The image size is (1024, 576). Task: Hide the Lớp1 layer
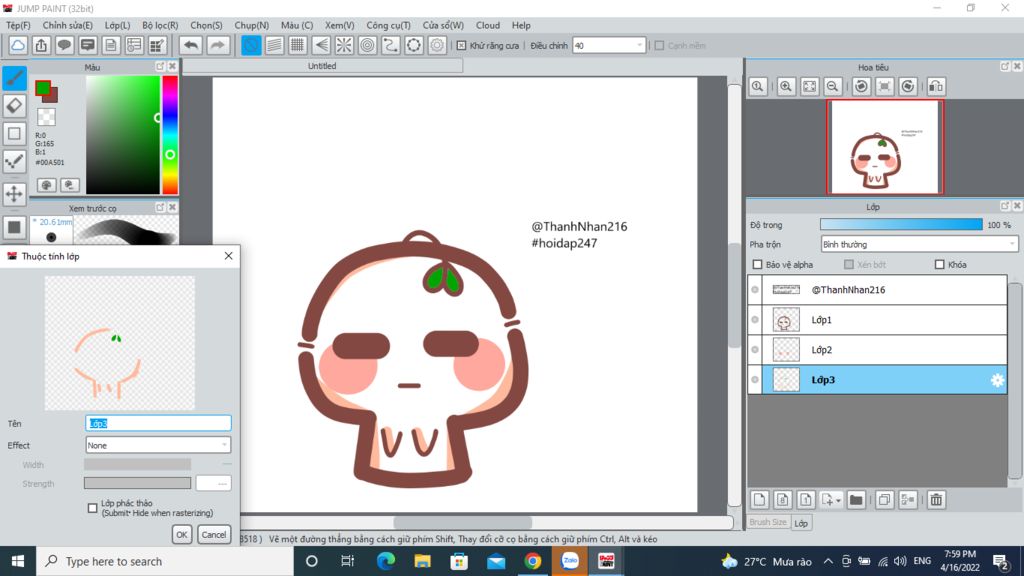coord(755,319)
